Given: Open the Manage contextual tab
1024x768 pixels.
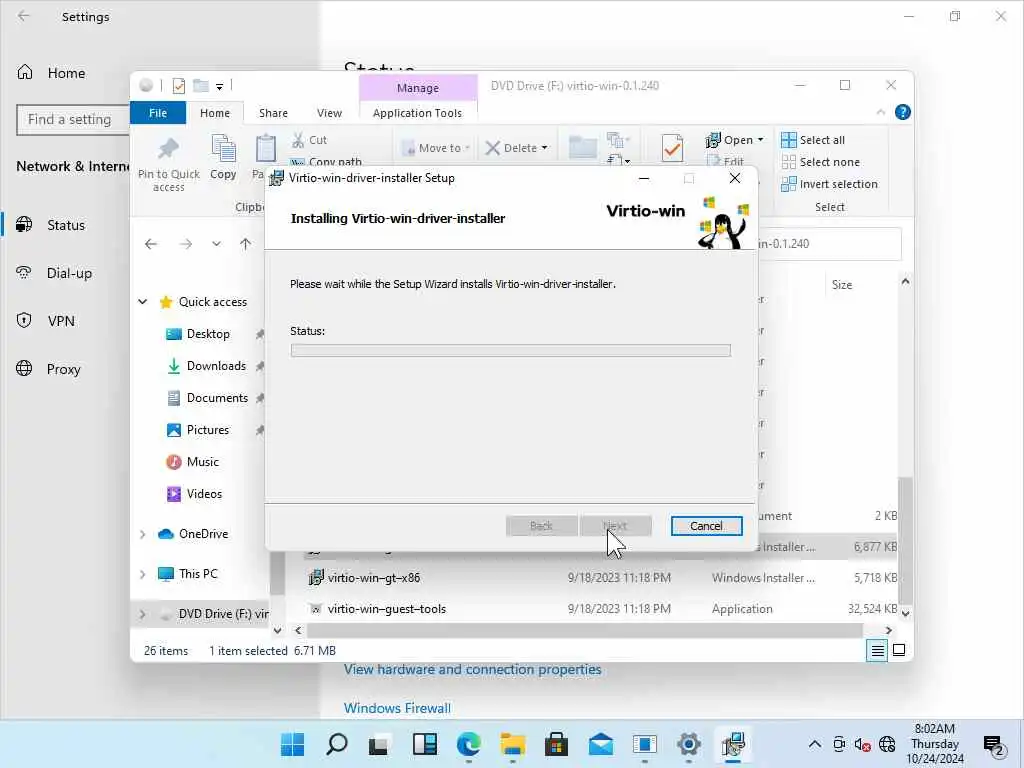Looking at the screenshot, I should pyautogui.click(x=418, y=88).
